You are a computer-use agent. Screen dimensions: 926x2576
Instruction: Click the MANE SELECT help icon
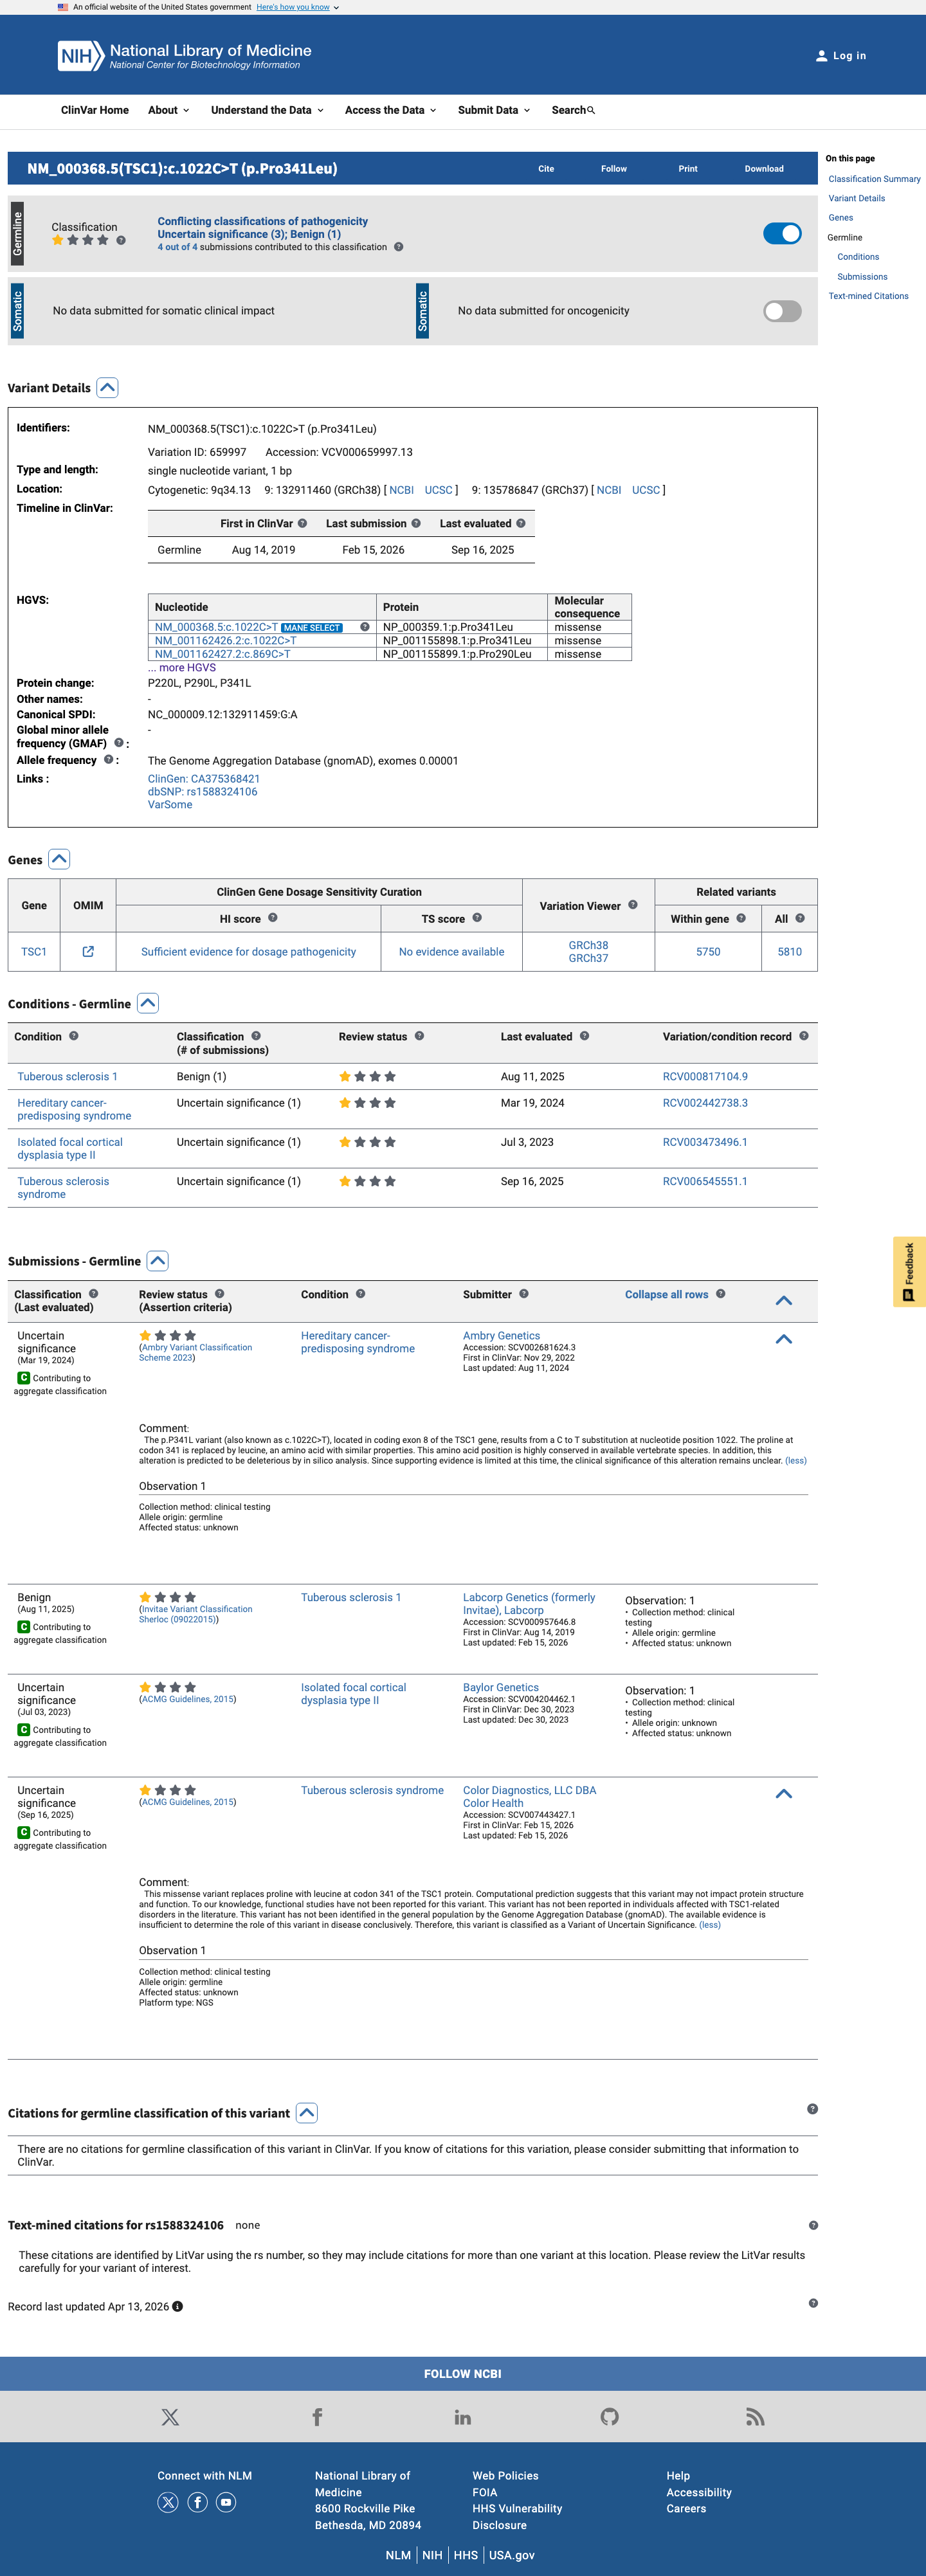pyautogui.click(x=365, y=627)
